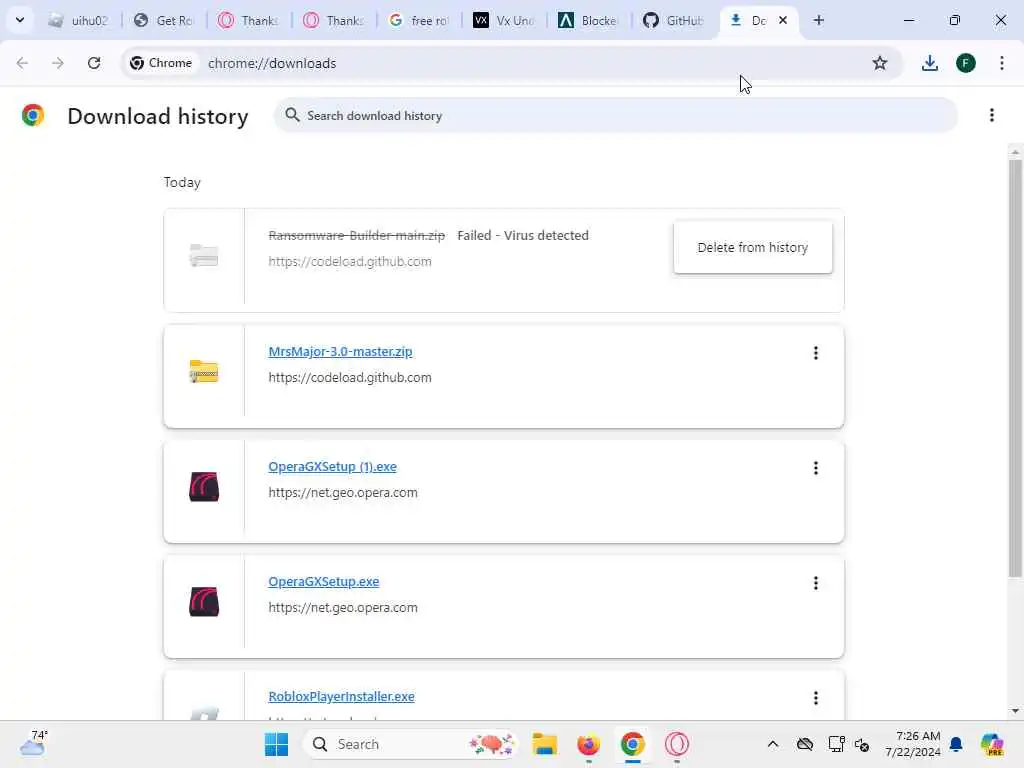The image size is (1024, 768).
Task: Switch to the second Opera Thanks tab
Action: pos(334,20)
